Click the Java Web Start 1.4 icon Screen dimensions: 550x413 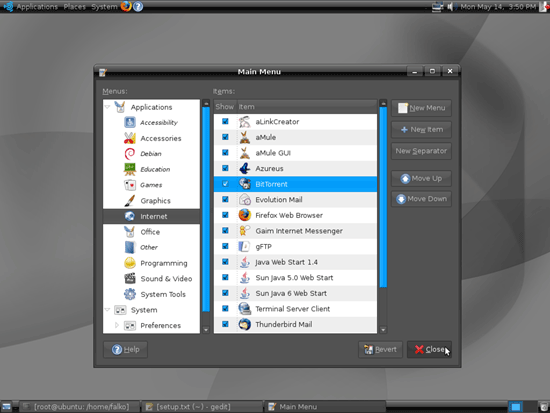pos(244,262)
